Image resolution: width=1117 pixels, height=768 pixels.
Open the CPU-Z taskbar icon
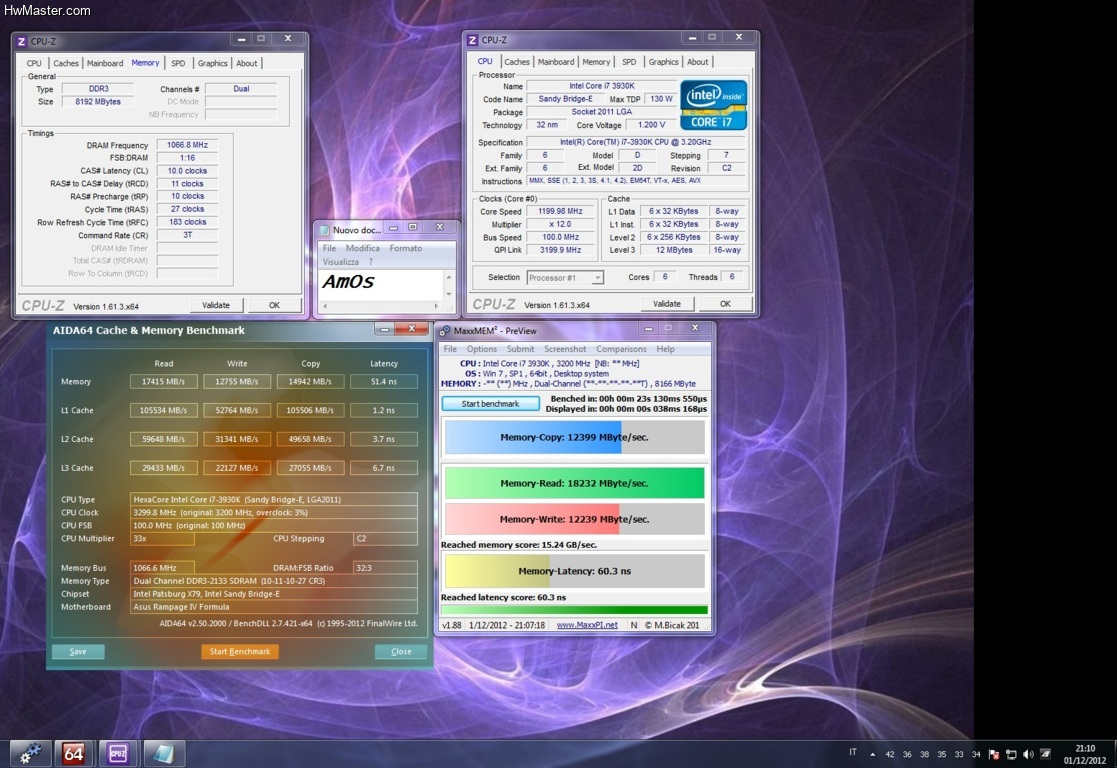[118, 753]
